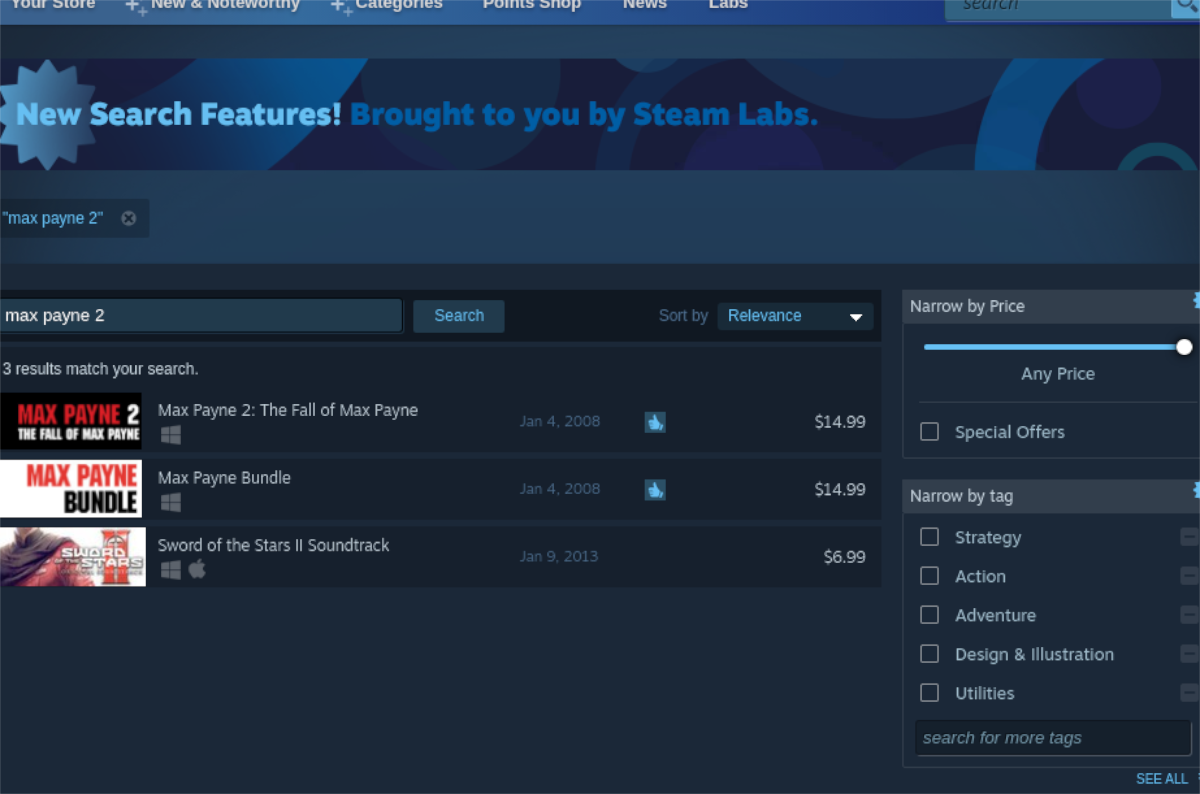Screen dimensions: 1200x794
Task: Click the Max Payne Bundle cover thumbnail
Action: pos(71,489)
